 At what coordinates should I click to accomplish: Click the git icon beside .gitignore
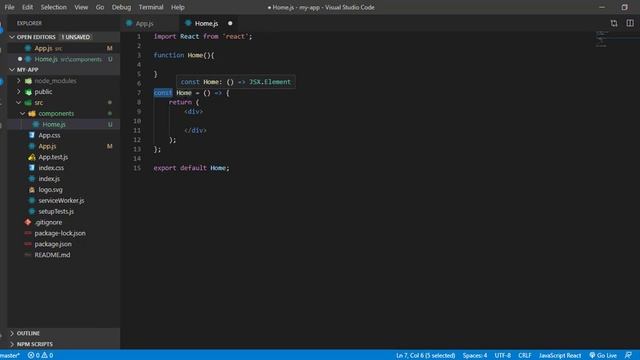(x=28, y=222)
